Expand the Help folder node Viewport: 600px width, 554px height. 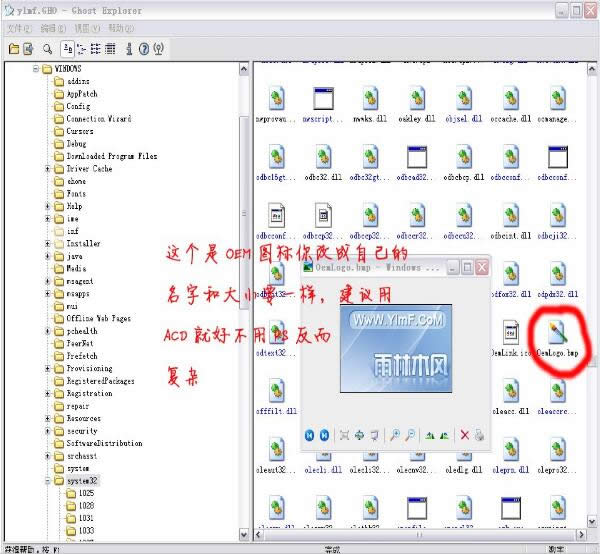48,206
